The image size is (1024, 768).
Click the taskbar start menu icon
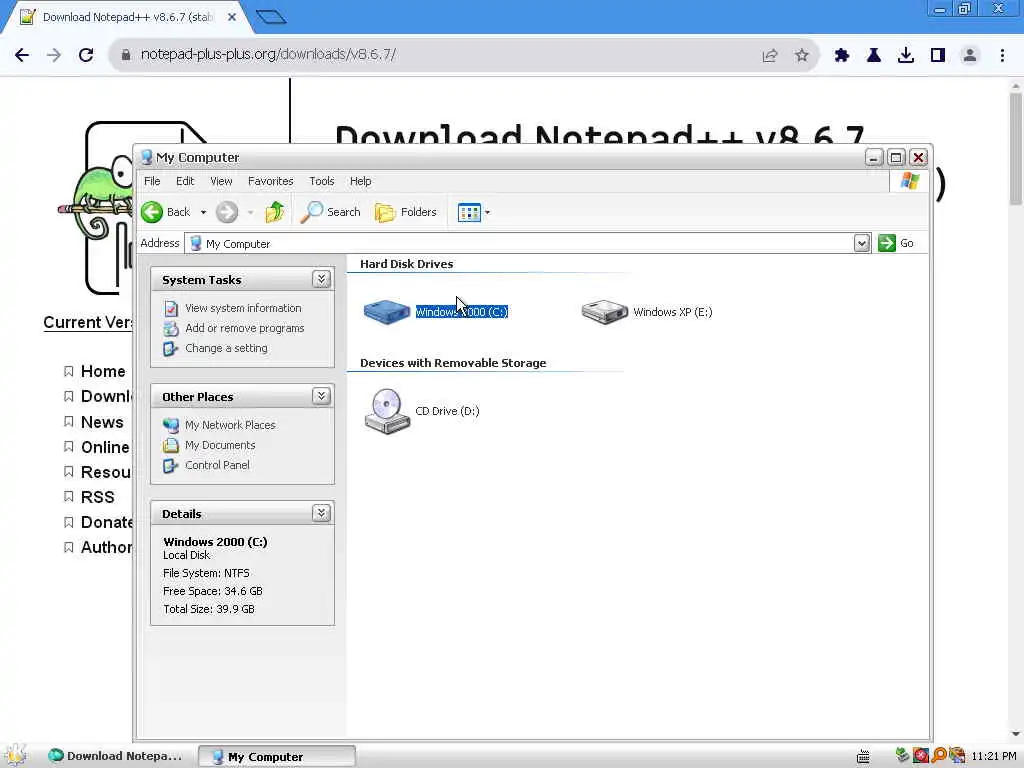(16, 756)
